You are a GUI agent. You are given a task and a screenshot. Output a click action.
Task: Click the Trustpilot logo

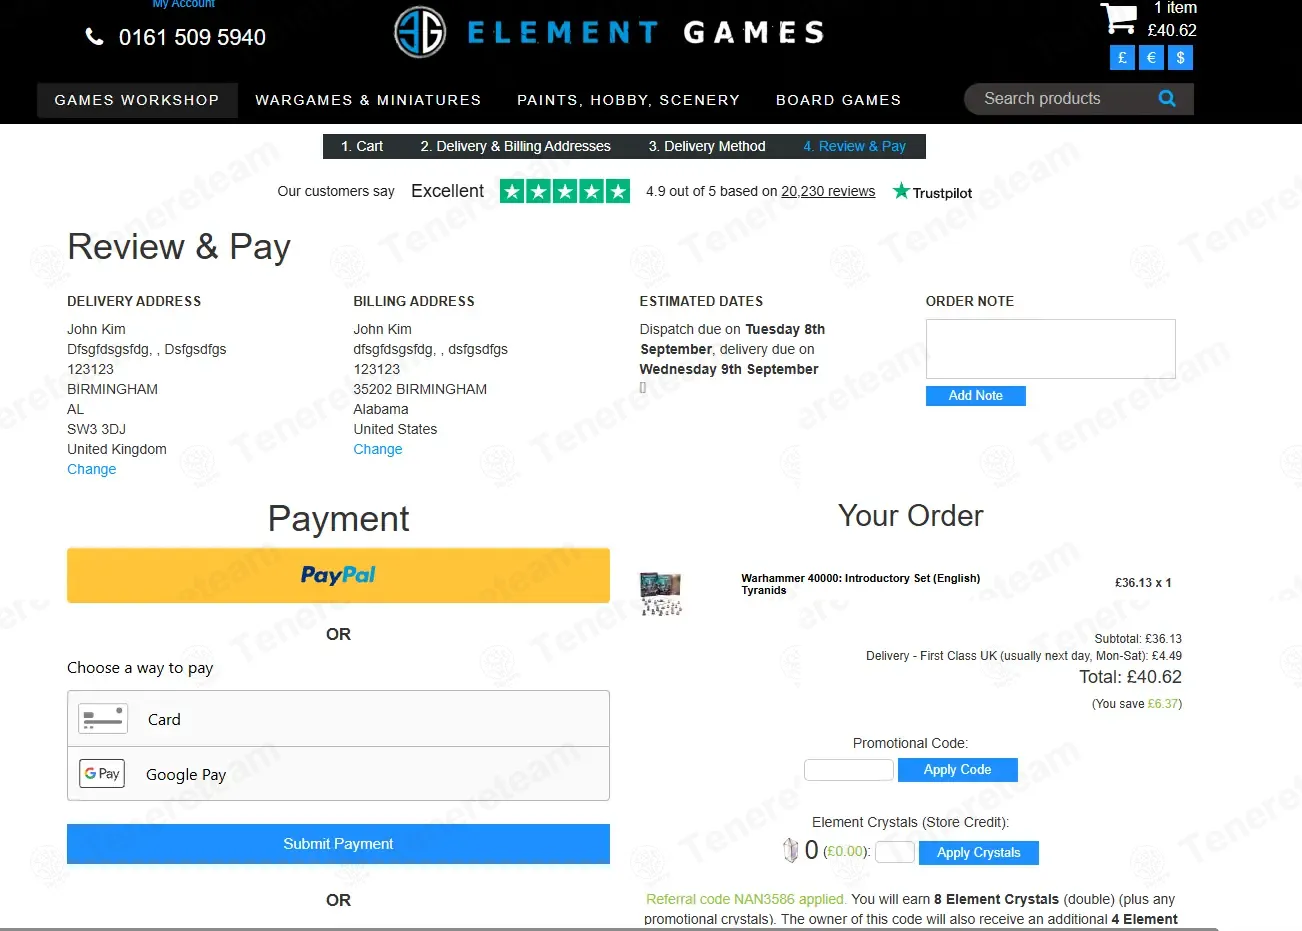pos(932,192)
